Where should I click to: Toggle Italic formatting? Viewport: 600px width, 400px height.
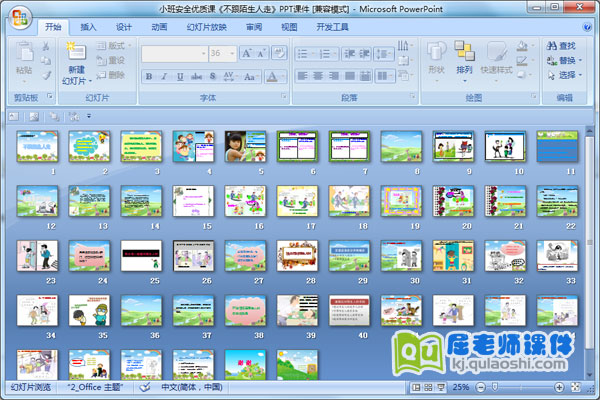(164, 76)
